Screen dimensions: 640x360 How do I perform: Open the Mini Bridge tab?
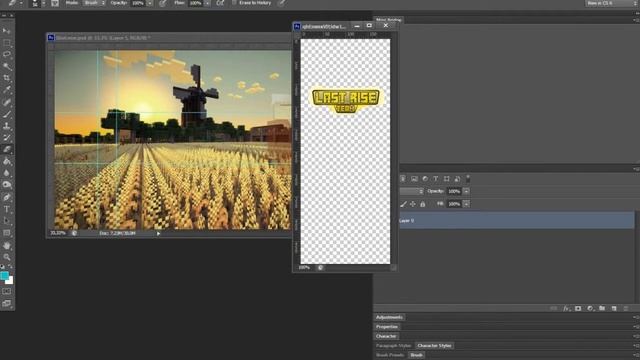tap(389, 20)
